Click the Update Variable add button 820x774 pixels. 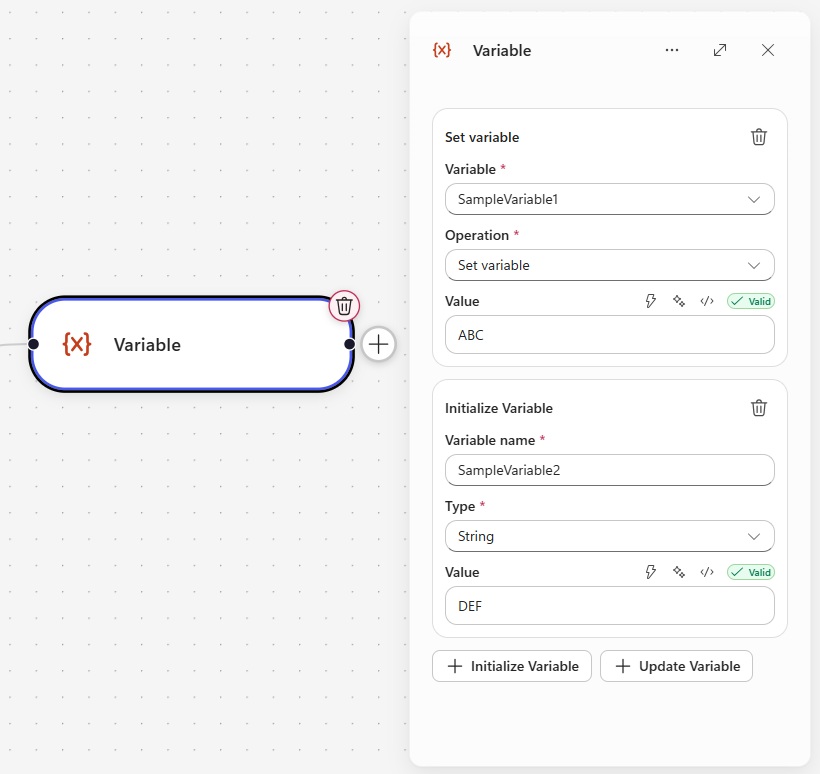pyautogui.click(x=676, y=666)
